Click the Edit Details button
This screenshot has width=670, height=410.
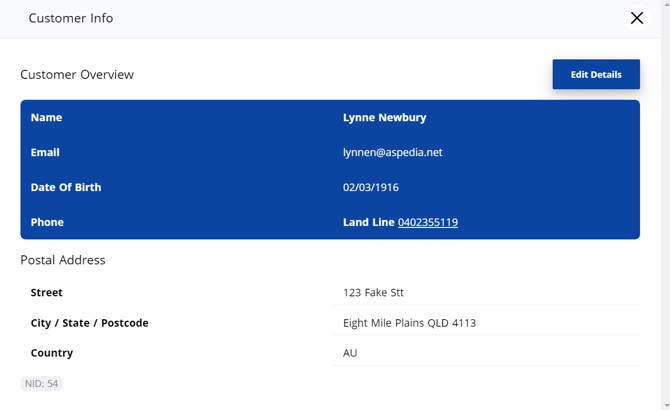(596, 75)
